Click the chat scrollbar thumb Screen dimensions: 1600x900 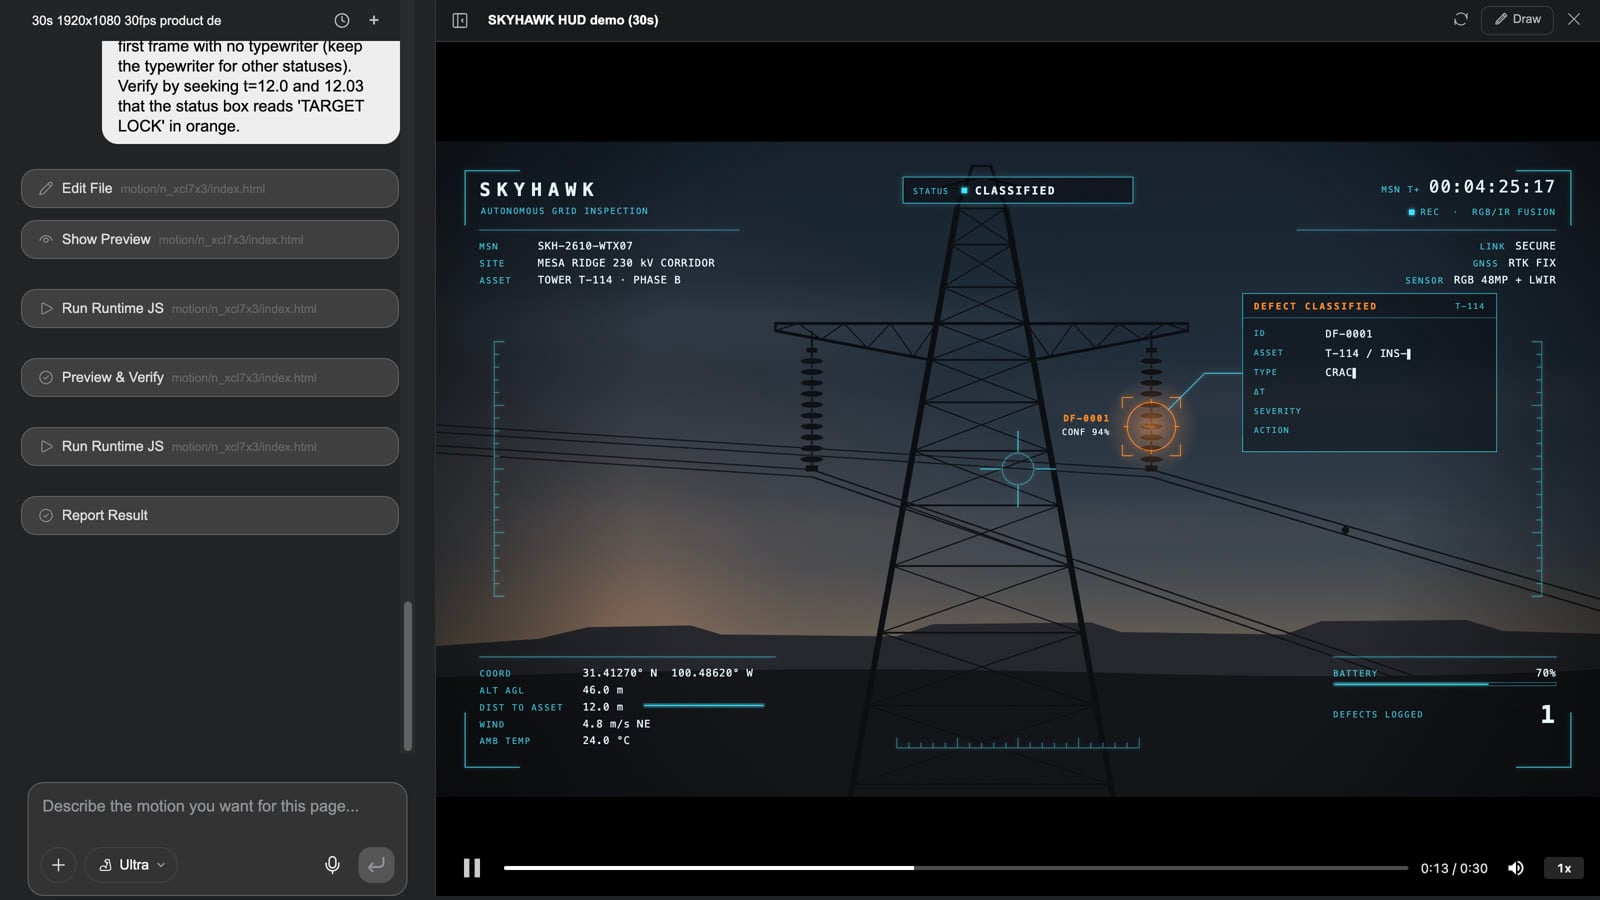[408, 675]
